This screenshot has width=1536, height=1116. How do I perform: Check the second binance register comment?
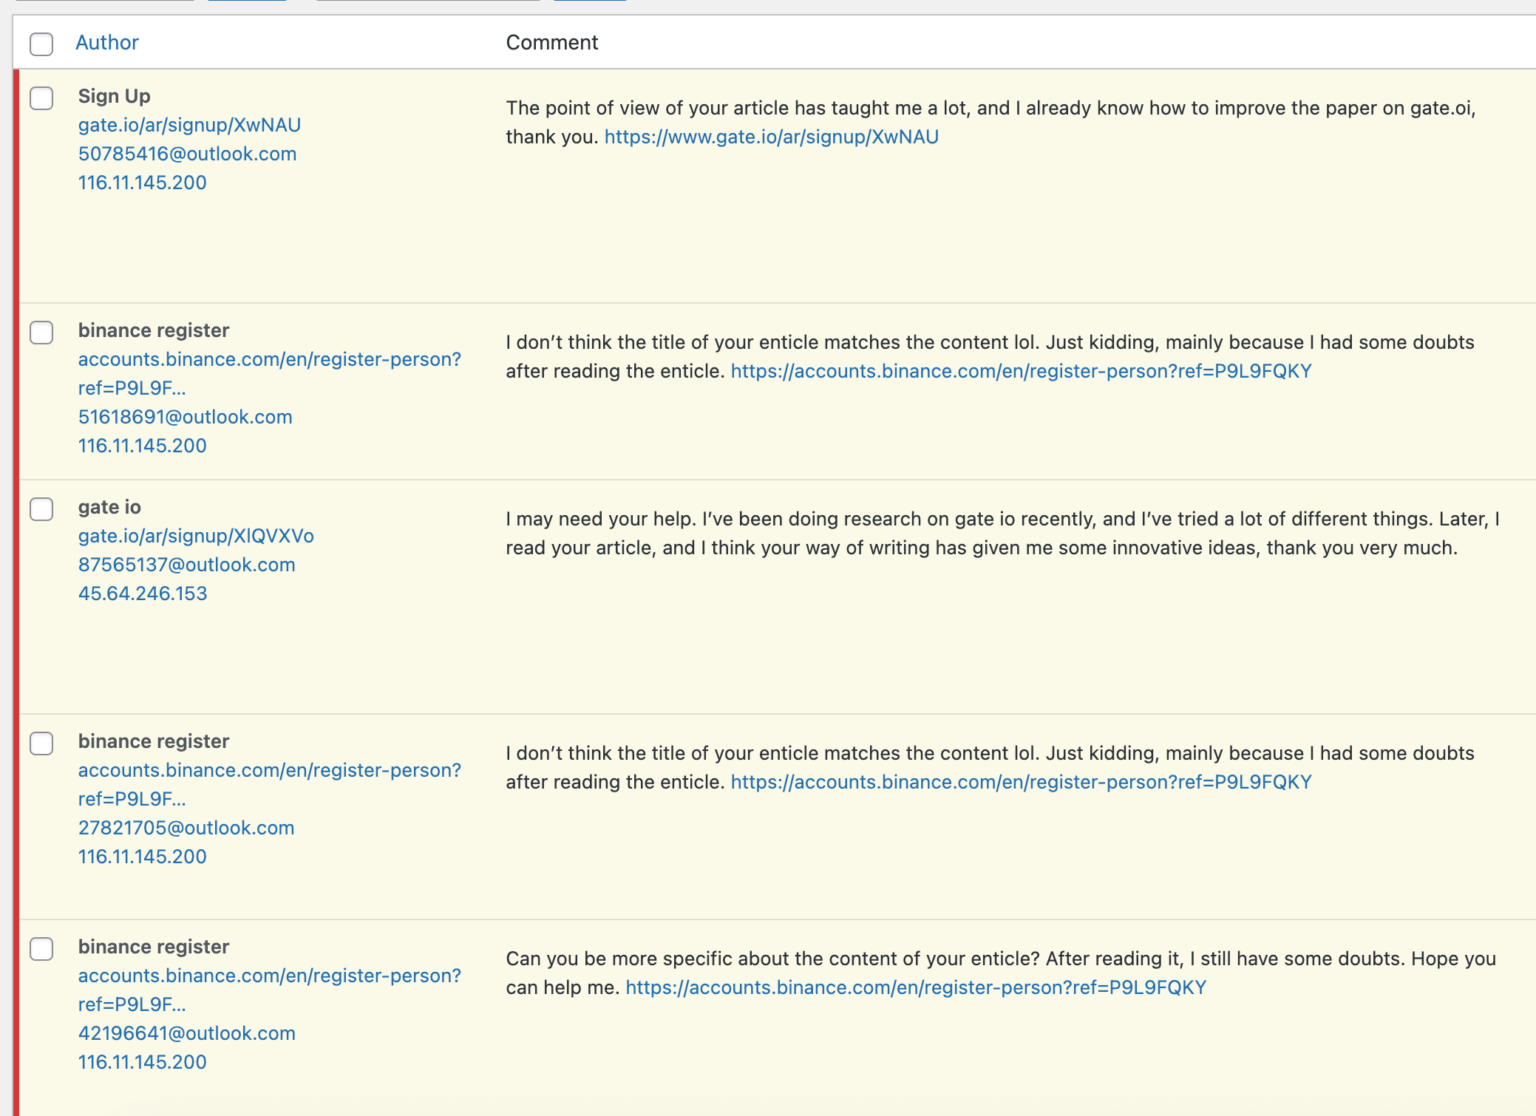click(x=41, y=743)
